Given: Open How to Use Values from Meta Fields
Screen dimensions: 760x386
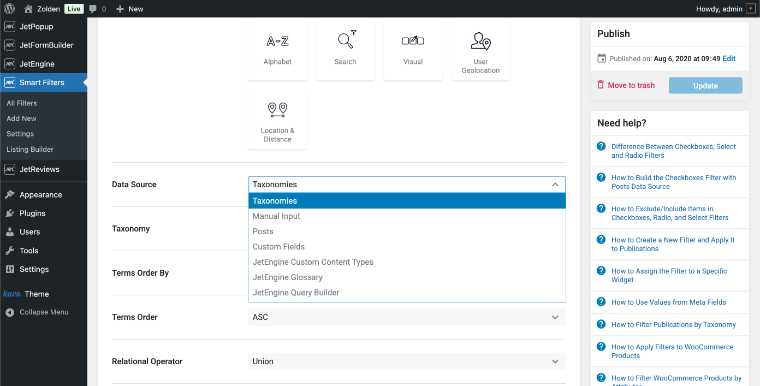Looking at the screenshot, I should 668,302.
